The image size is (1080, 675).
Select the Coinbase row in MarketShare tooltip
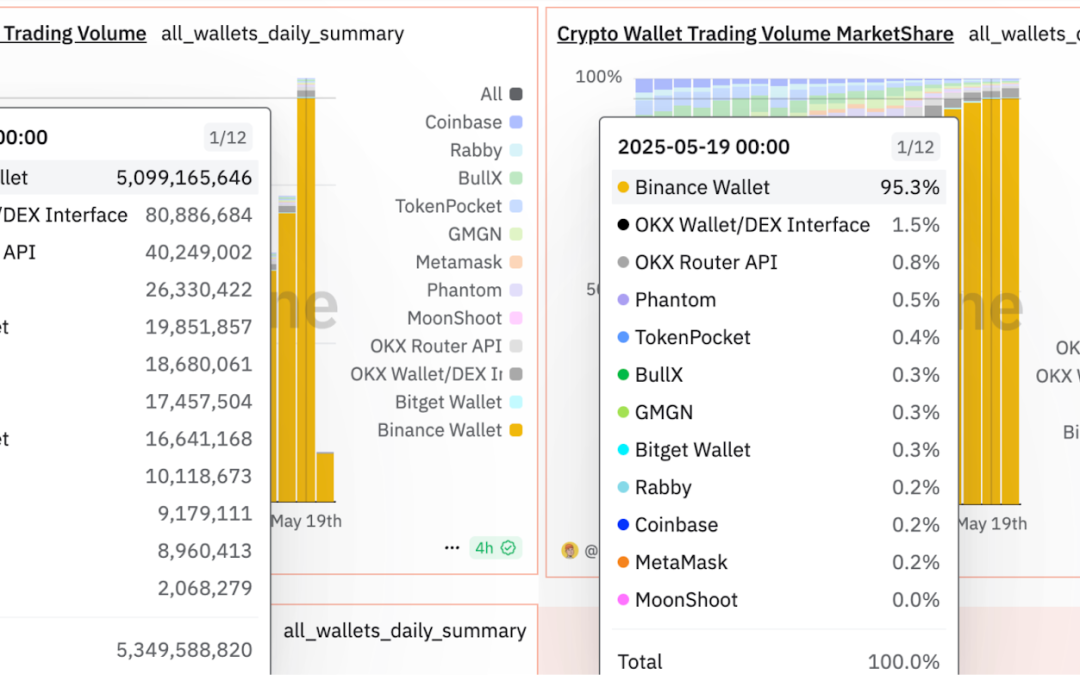779,525
